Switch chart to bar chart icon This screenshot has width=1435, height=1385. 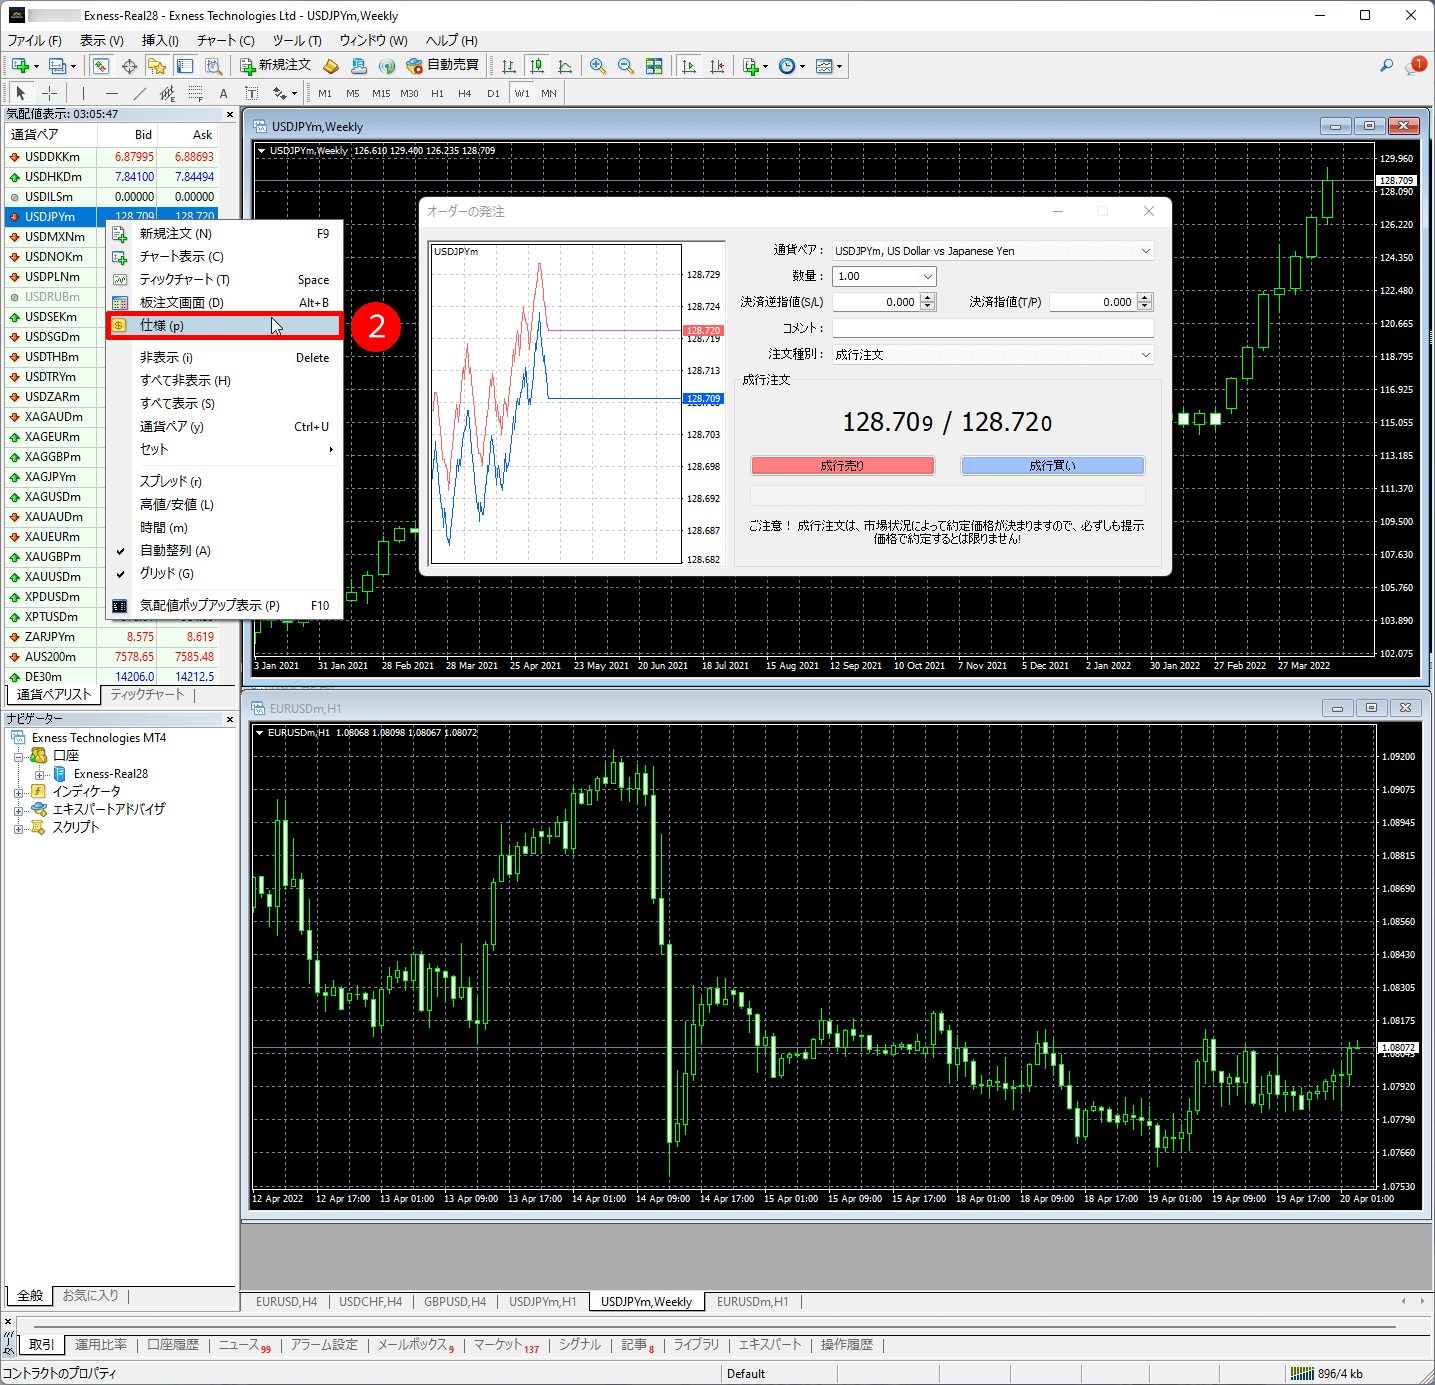pyautogui.click(x=509, y=66)
